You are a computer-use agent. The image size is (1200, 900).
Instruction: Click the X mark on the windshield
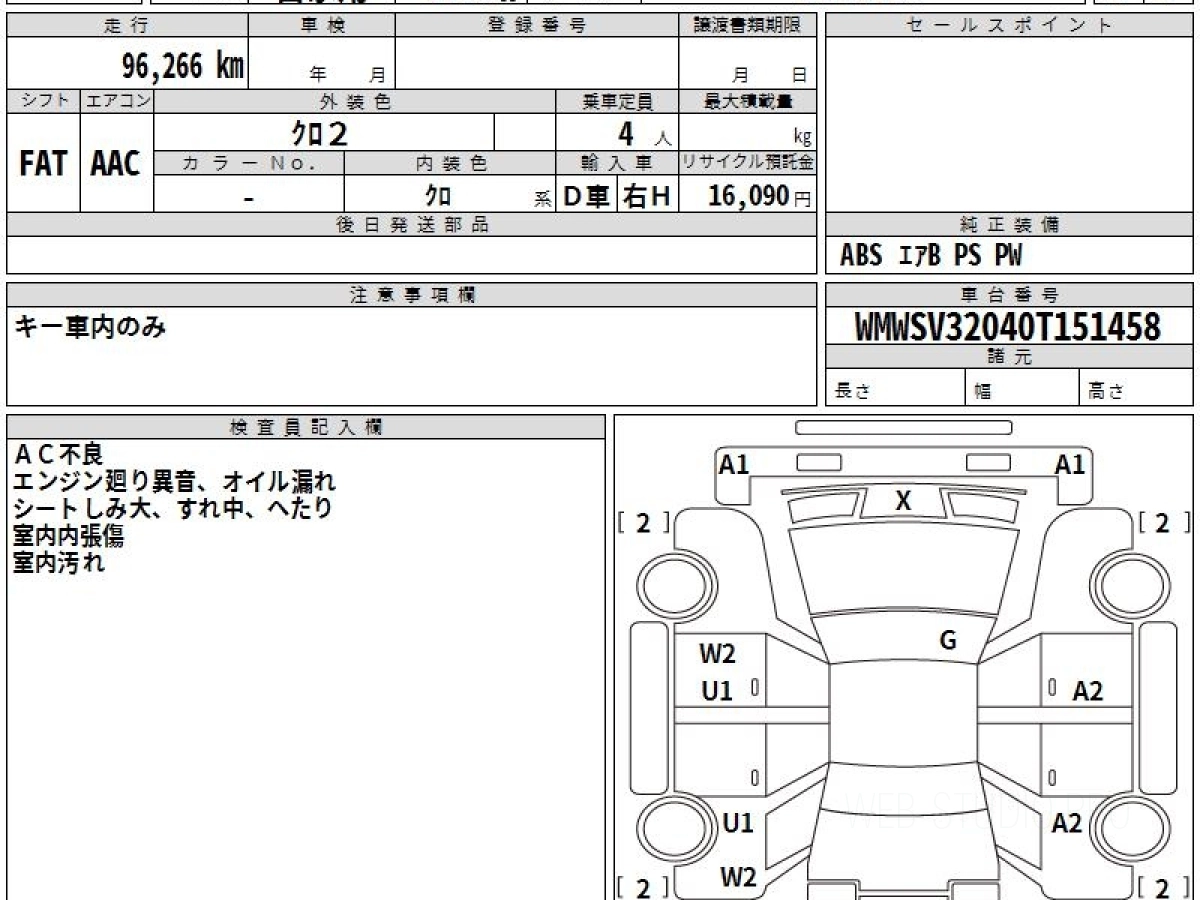point(903,501)
